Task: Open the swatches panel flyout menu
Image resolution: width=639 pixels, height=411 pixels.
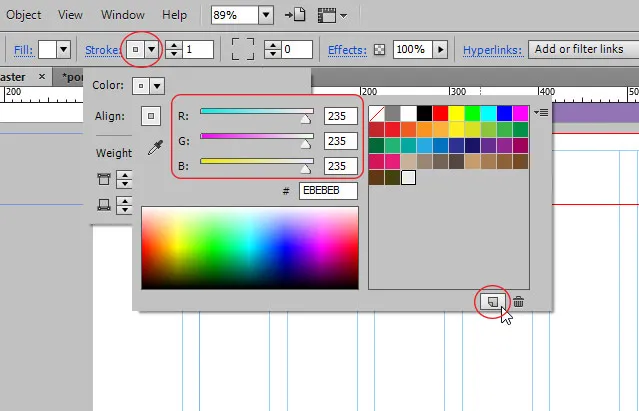Action: click(x=541, y=112)
